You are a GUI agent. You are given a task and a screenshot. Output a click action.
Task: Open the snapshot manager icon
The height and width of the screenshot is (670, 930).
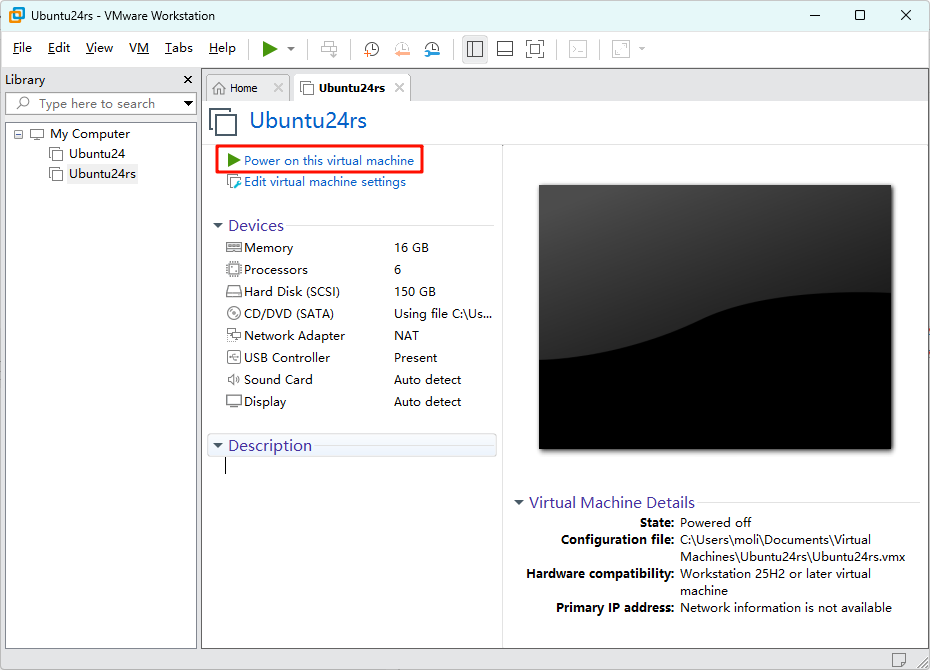tap(432, 49)
